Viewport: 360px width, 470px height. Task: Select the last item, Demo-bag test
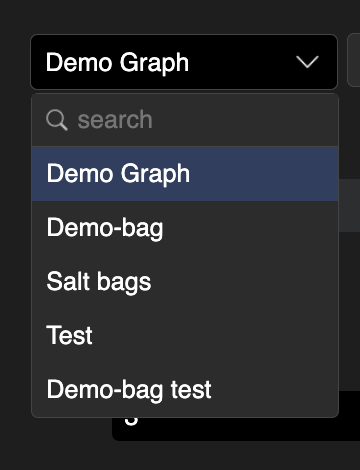pos(185,389)
